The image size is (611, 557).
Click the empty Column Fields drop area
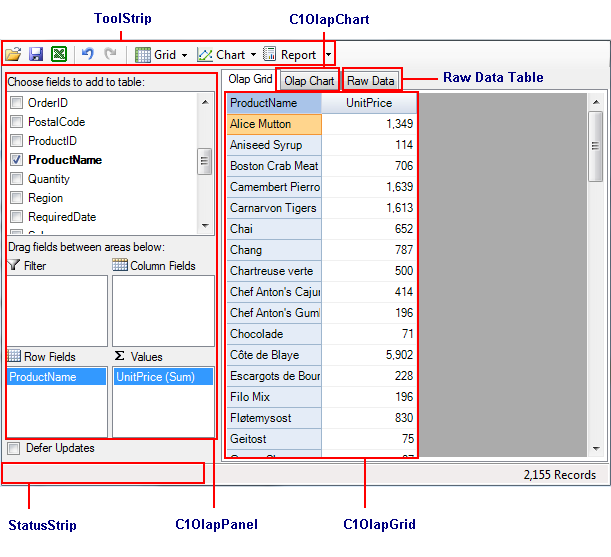click(163, 311)
